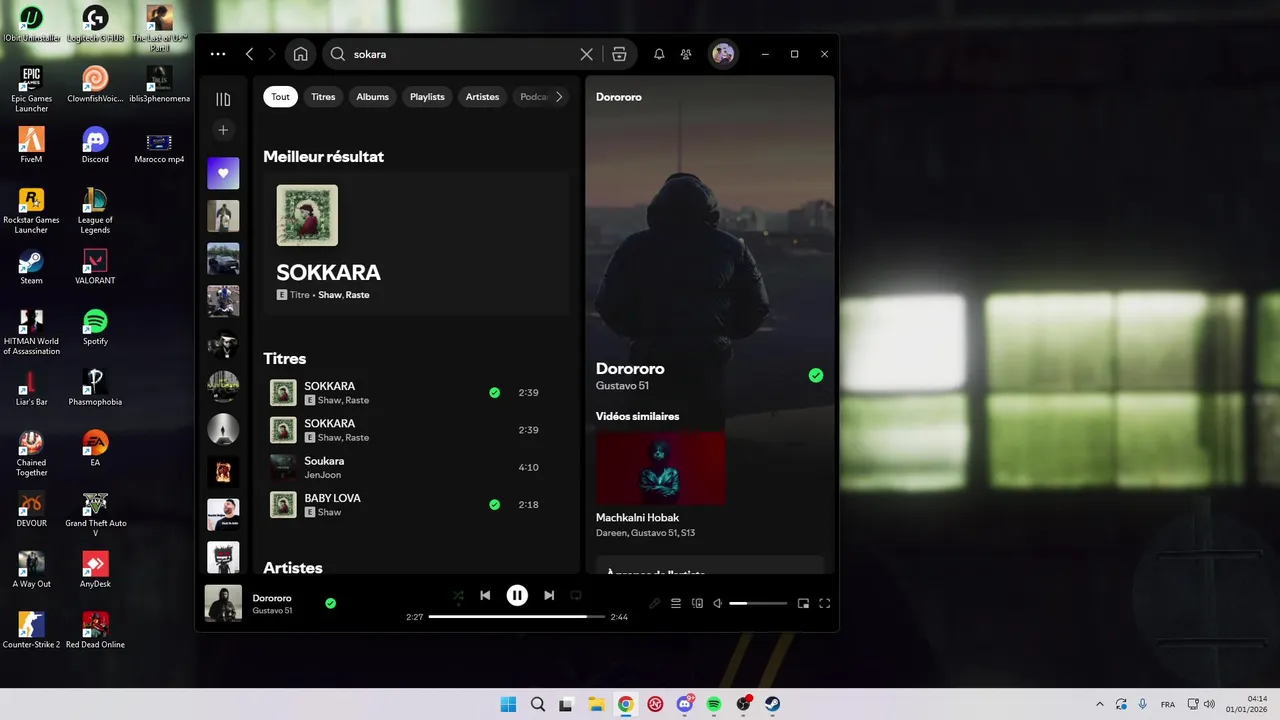Screen dimensions: 1280x720
Task: Click 'Machkalni Hobak' video title
Action: click(x=637, y=518)
